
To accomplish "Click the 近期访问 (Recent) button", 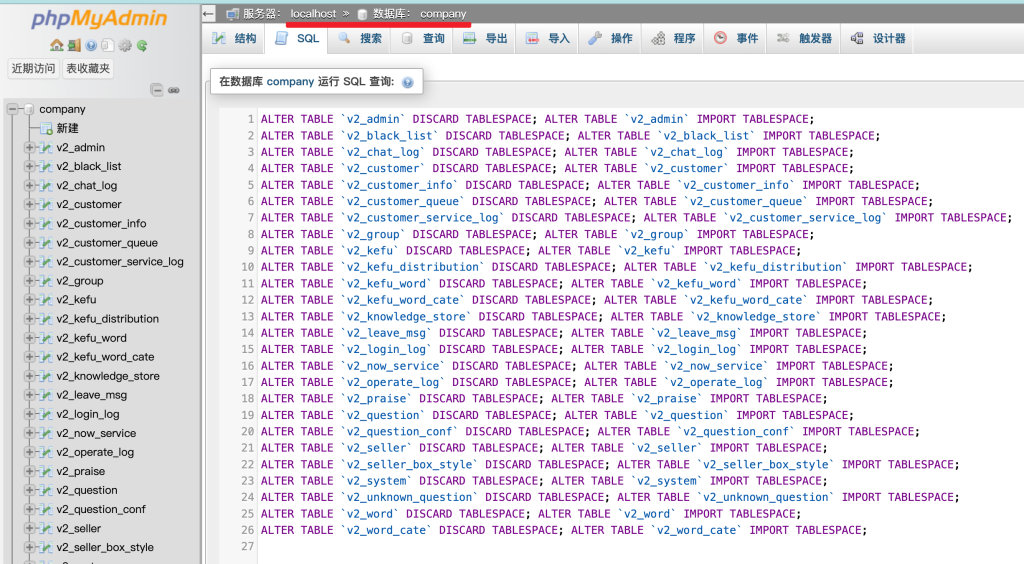I will click(33, 68).
